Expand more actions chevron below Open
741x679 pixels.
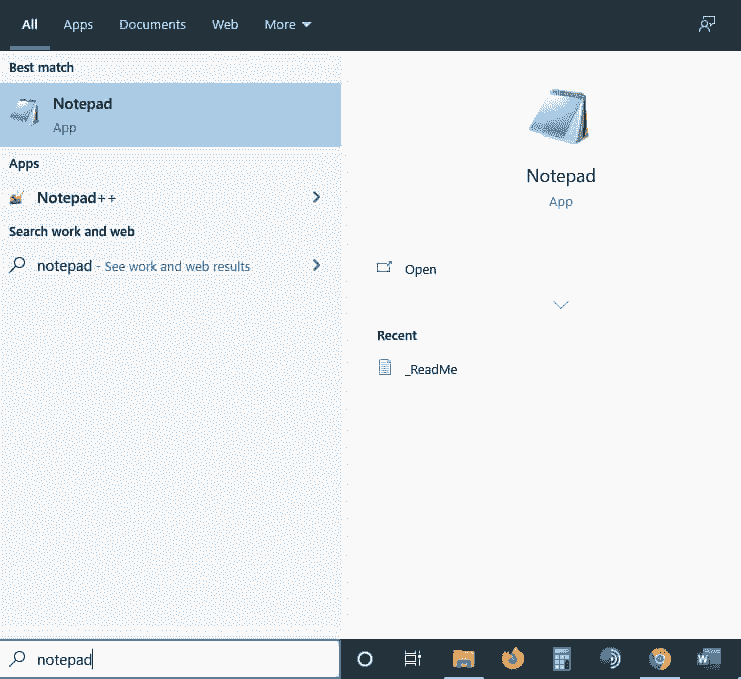click(561, 305)
